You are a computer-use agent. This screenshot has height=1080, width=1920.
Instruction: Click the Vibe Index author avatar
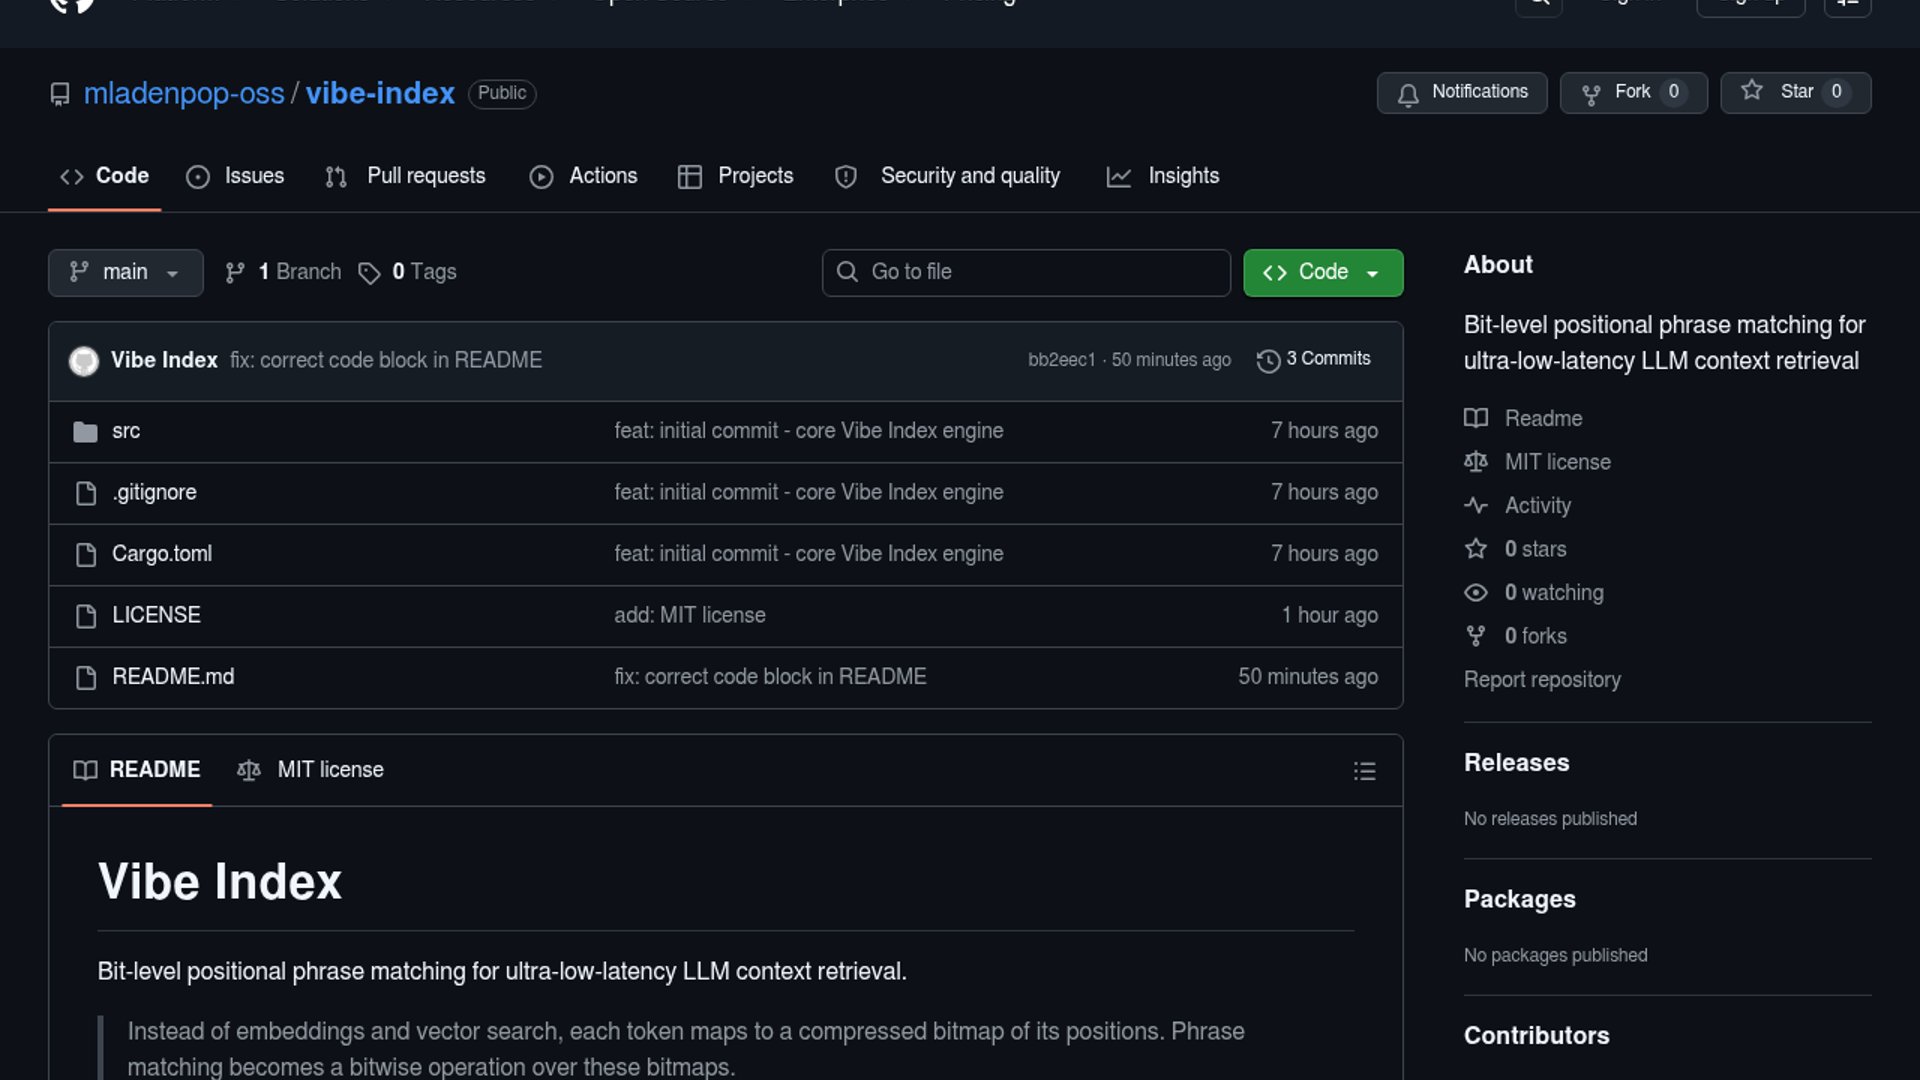pos(84,361)
